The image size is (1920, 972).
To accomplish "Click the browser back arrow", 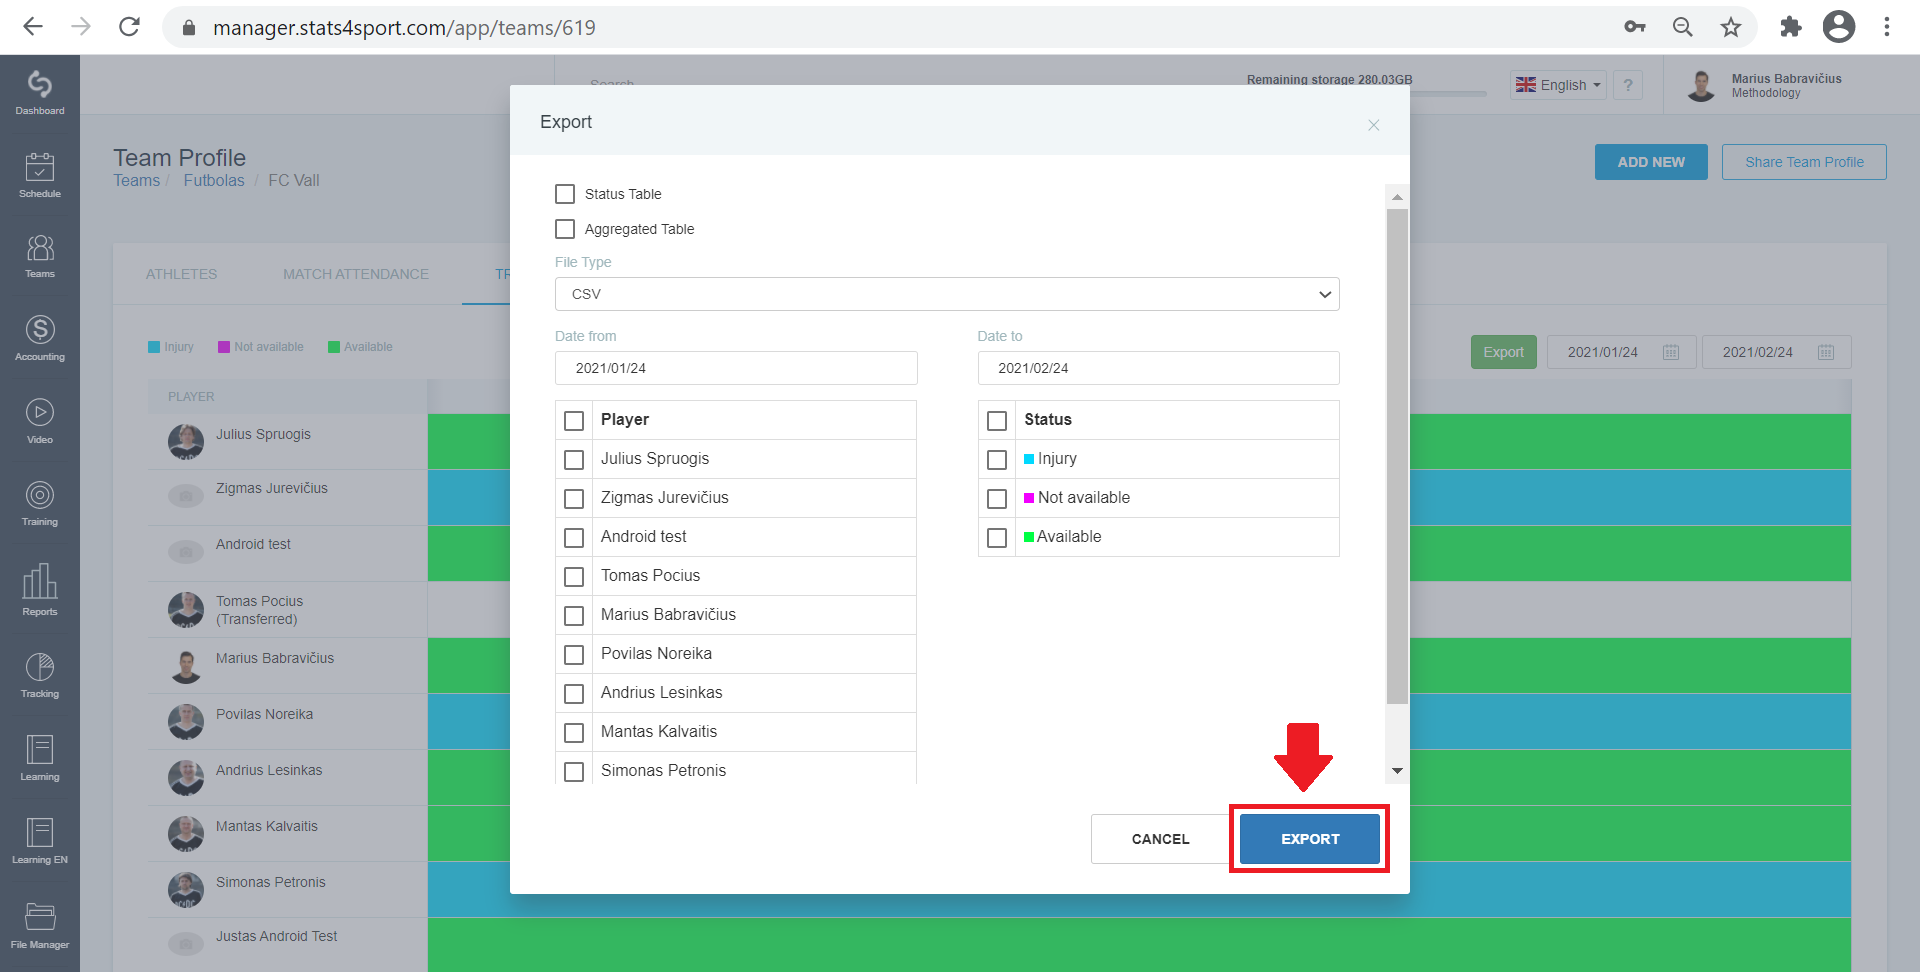I will pos(33,27).
